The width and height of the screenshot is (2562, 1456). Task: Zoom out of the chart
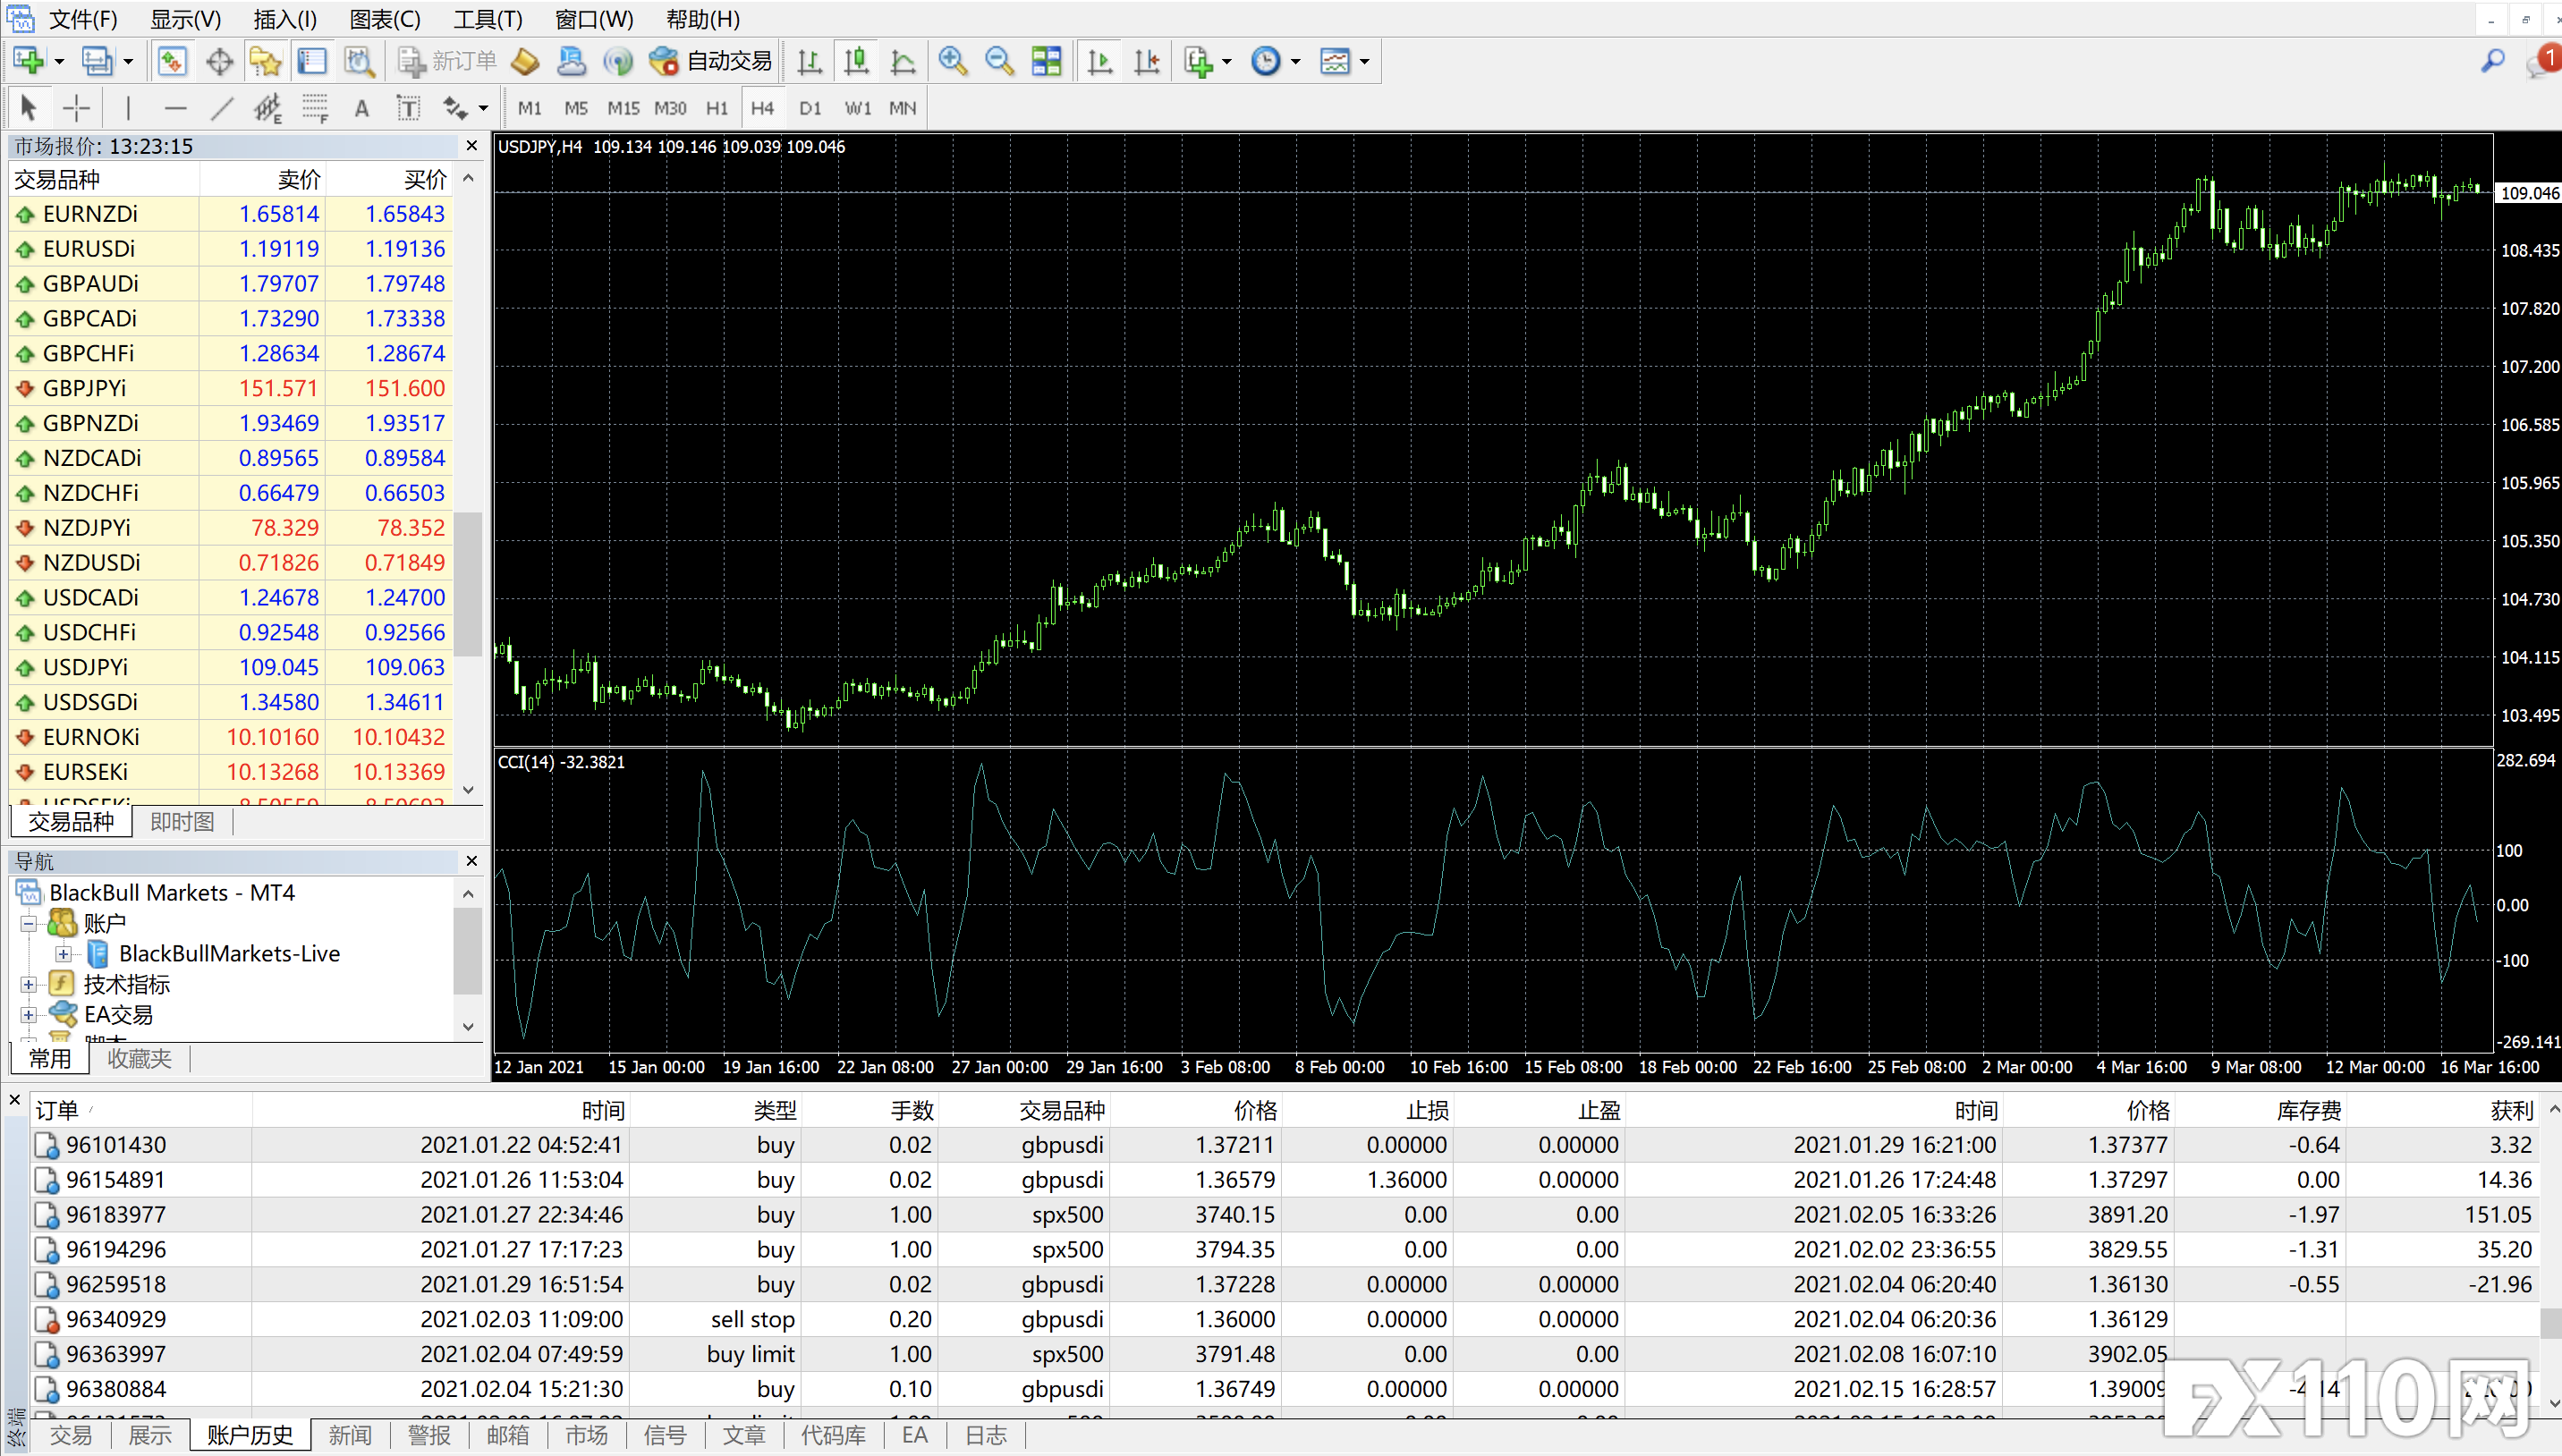coord(999,61)
